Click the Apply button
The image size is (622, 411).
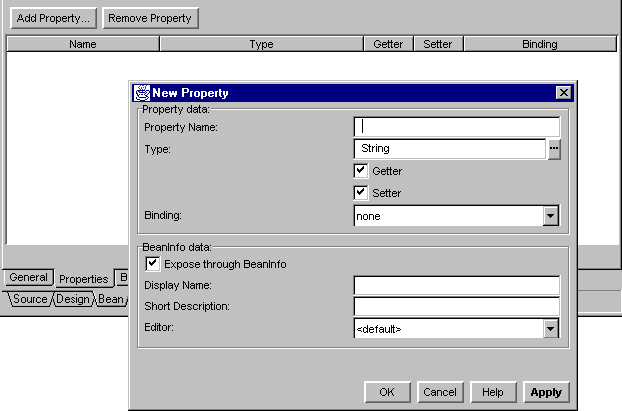(x=546, y=392)
